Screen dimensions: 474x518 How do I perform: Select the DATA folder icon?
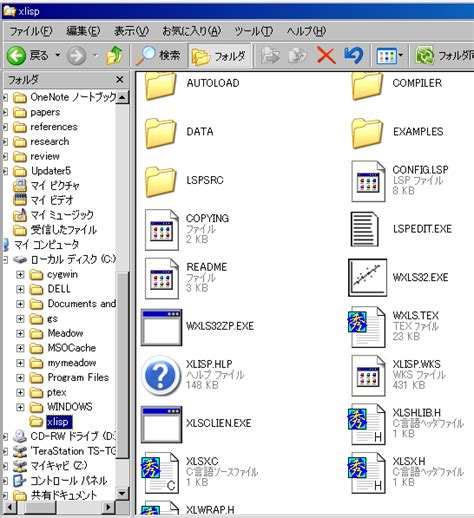(160, 133)
